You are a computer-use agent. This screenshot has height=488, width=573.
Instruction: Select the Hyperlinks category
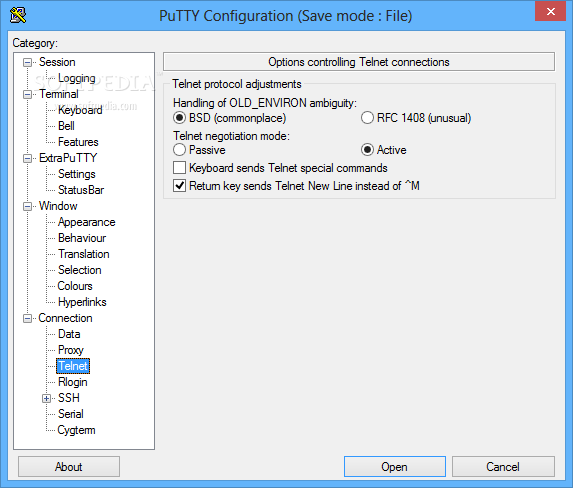(x=82, y=302)
